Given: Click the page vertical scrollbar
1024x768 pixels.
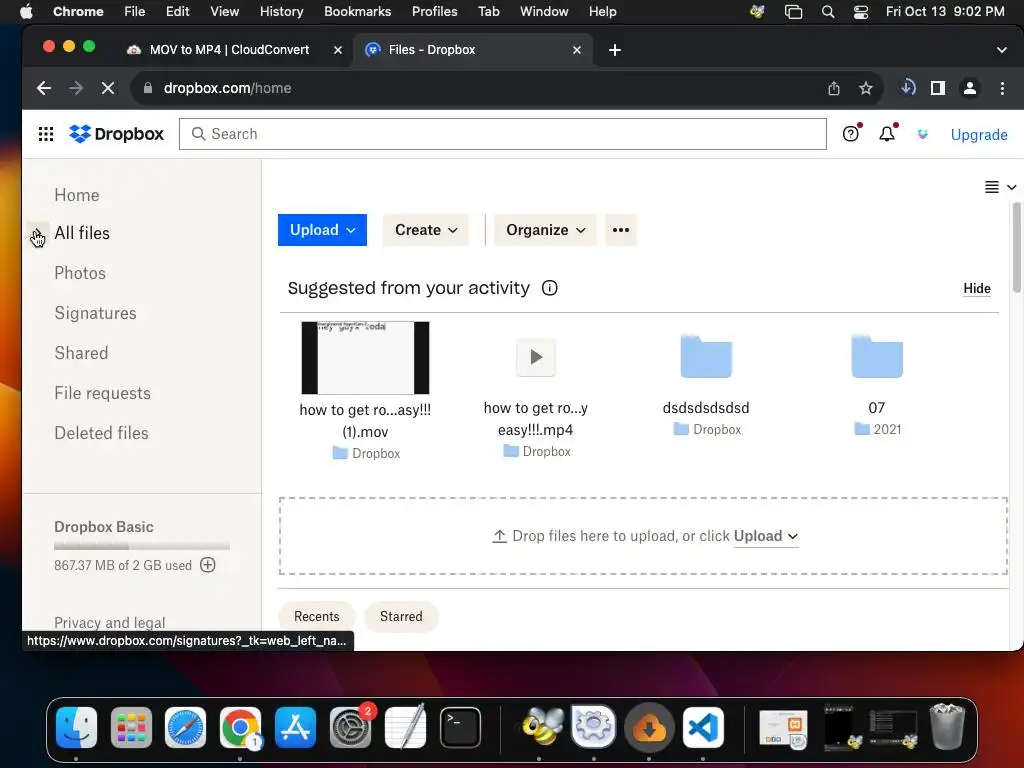Looking at the screenshot, I should 1016,248.
